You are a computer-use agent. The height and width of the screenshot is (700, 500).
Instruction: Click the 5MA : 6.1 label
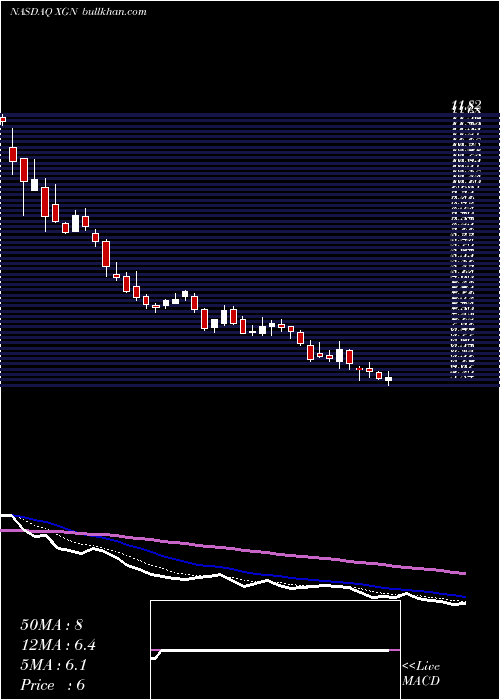54,665
